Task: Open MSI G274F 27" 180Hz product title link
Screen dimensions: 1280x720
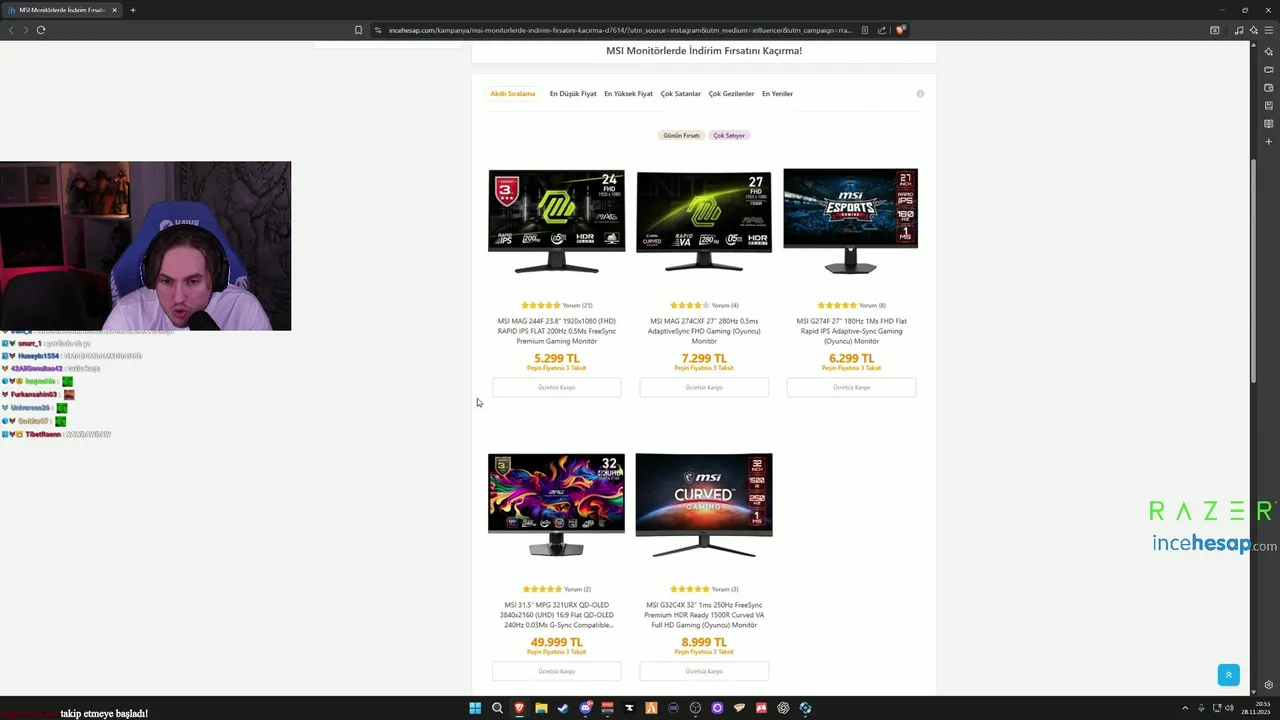Action: pos(851,331)
